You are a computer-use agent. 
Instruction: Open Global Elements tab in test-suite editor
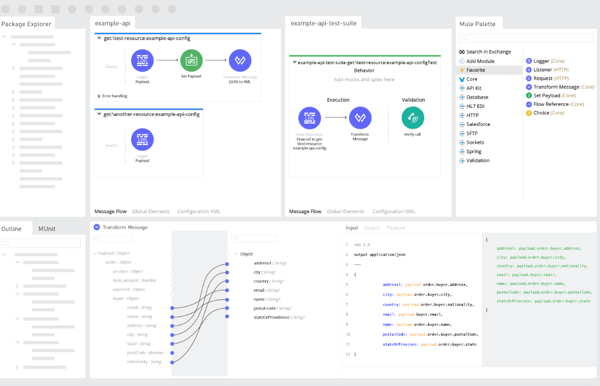(x=345, y=211)
